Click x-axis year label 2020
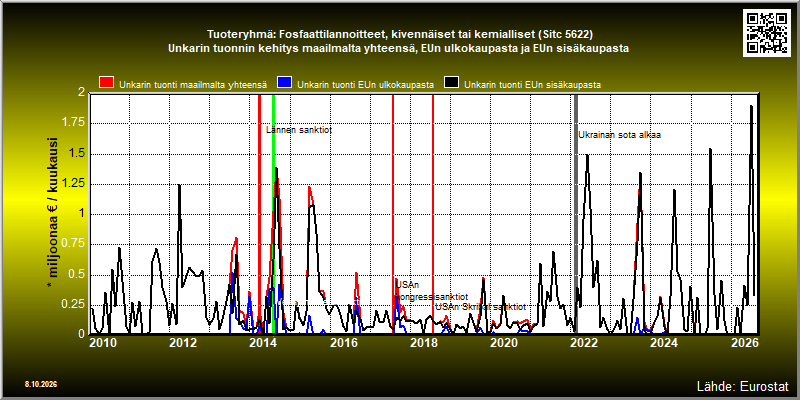This screenshot has height=400, width=800. point(504,343)
